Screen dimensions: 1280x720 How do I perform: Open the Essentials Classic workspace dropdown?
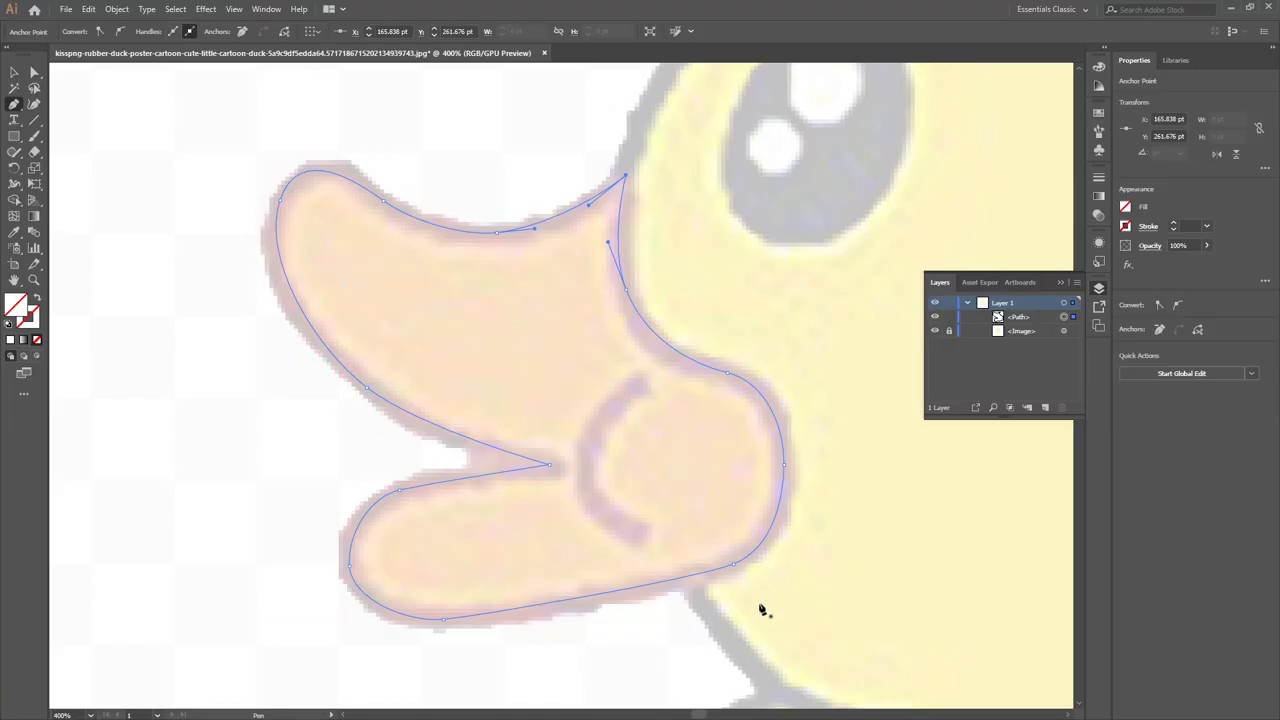1052,9
